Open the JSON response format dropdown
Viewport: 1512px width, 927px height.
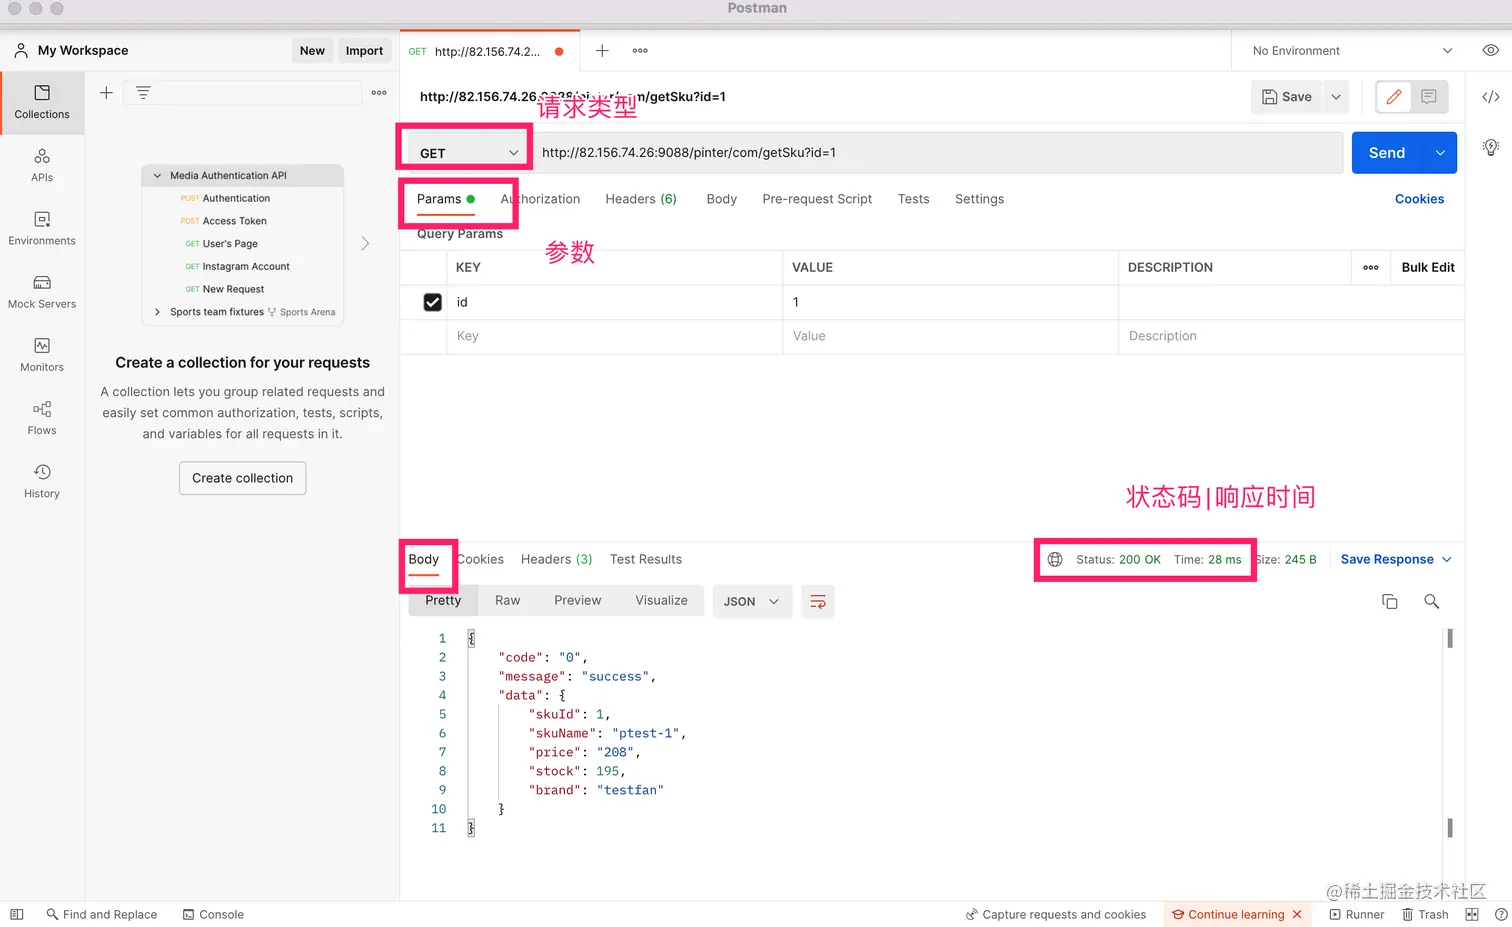tap(751, 602)
